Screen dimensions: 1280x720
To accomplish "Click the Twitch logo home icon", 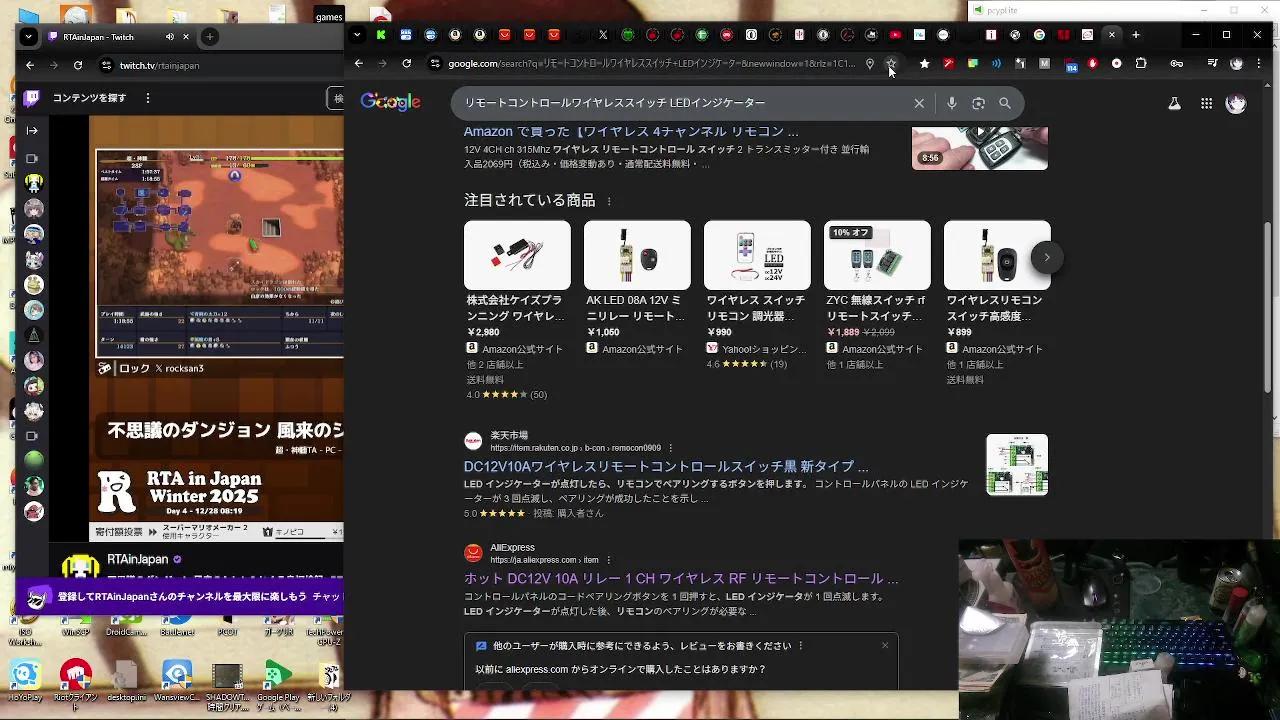I will point(32,98).
